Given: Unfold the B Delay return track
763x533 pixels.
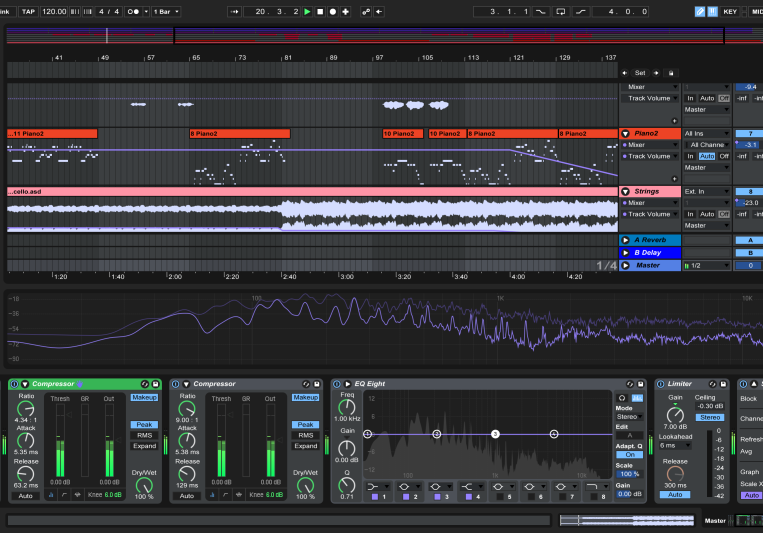Looking at the screenshot, I should point(626,253).
